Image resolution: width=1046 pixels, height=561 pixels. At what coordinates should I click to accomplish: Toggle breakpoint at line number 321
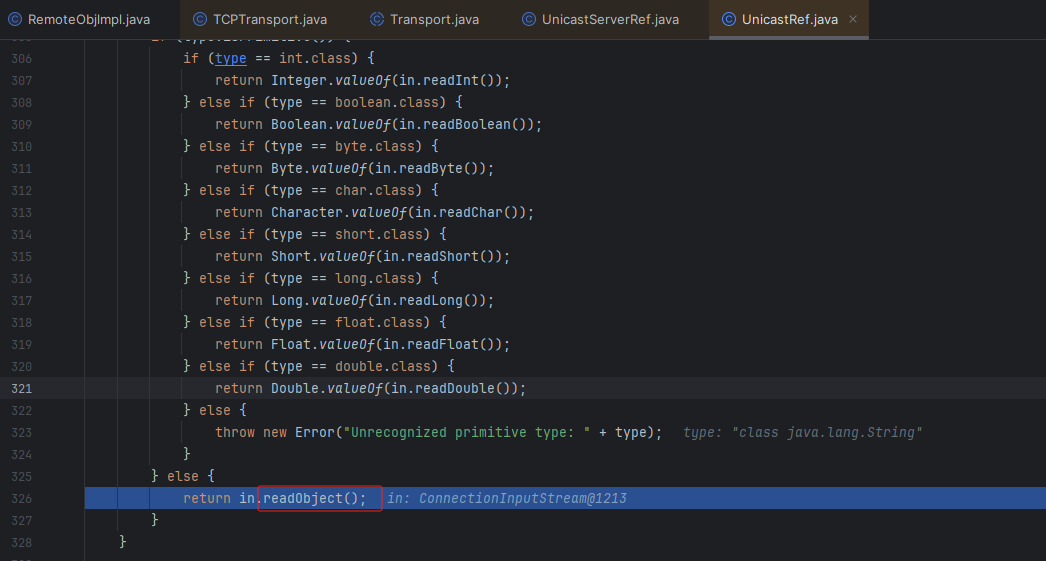point(22,388)
